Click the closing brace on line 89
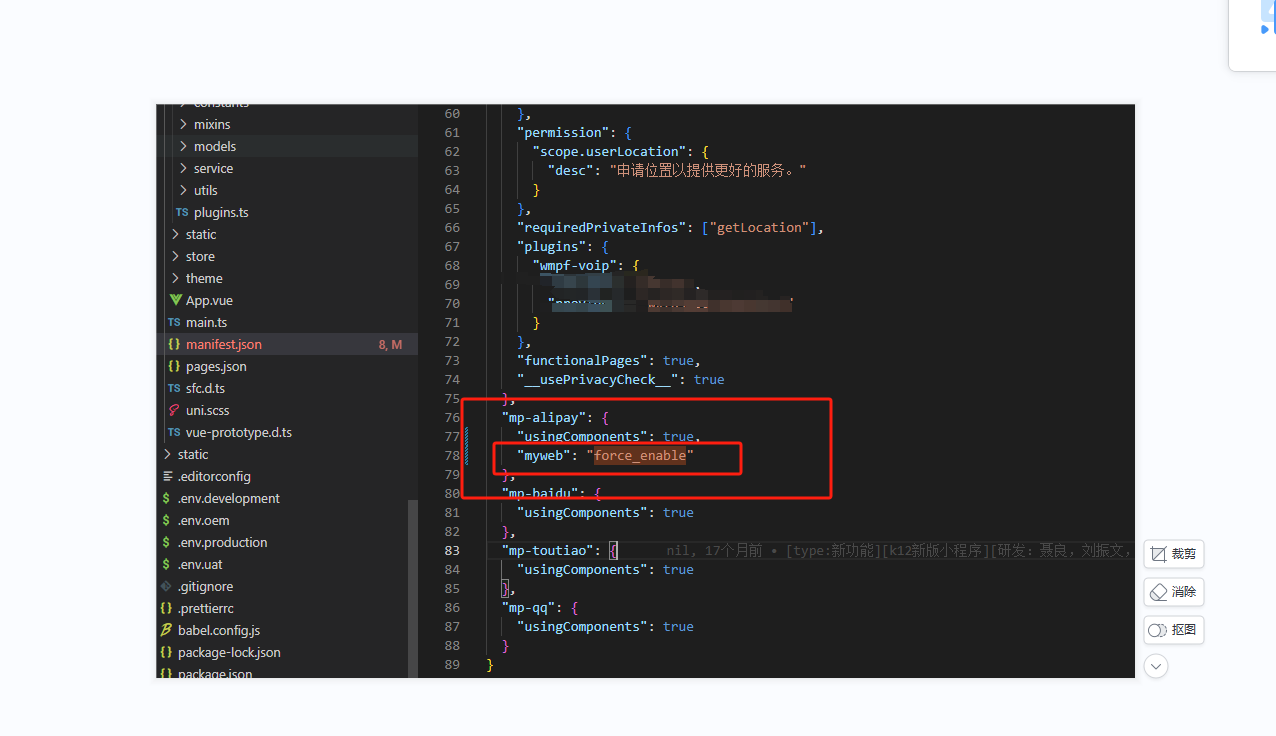The image size is (1276, 736). [x=490, y=664]
